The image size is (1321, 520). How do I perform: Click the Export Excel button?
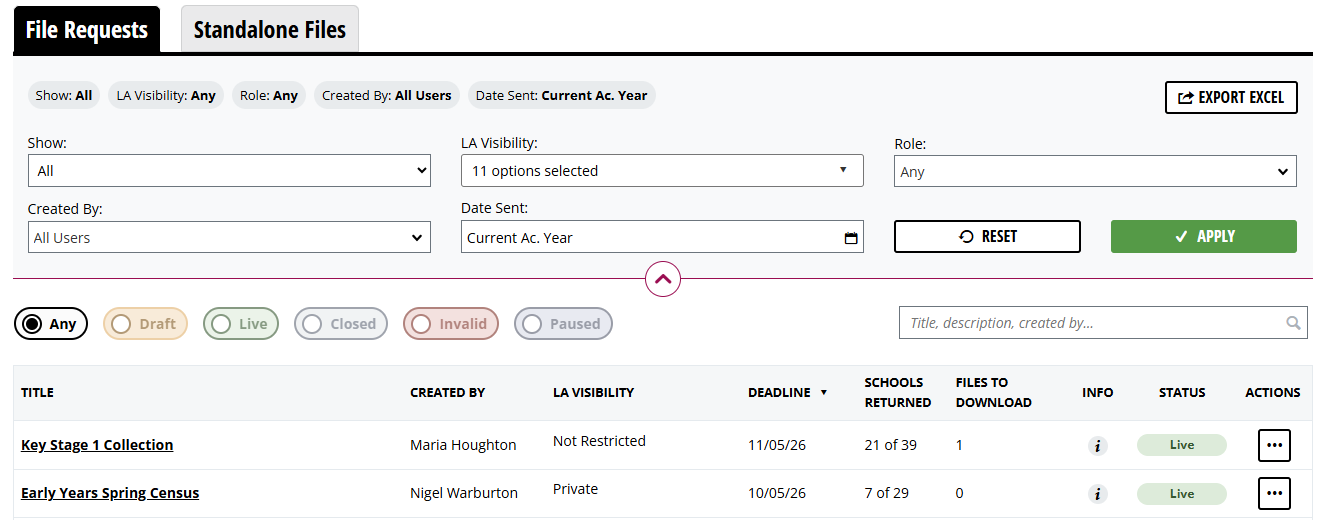pyautogui.click(x=1231, y=97)
